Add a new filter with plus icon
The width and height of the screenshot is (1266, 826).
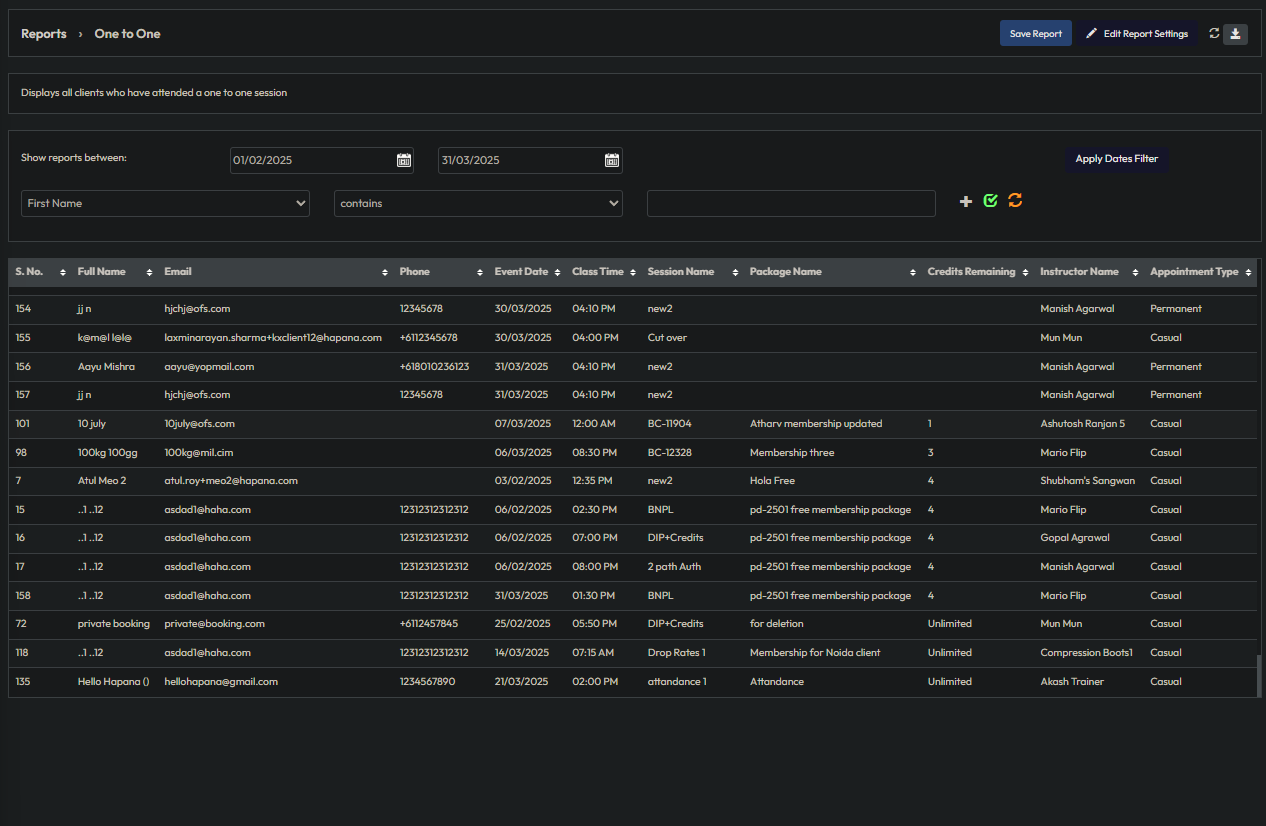coord(965,202)
